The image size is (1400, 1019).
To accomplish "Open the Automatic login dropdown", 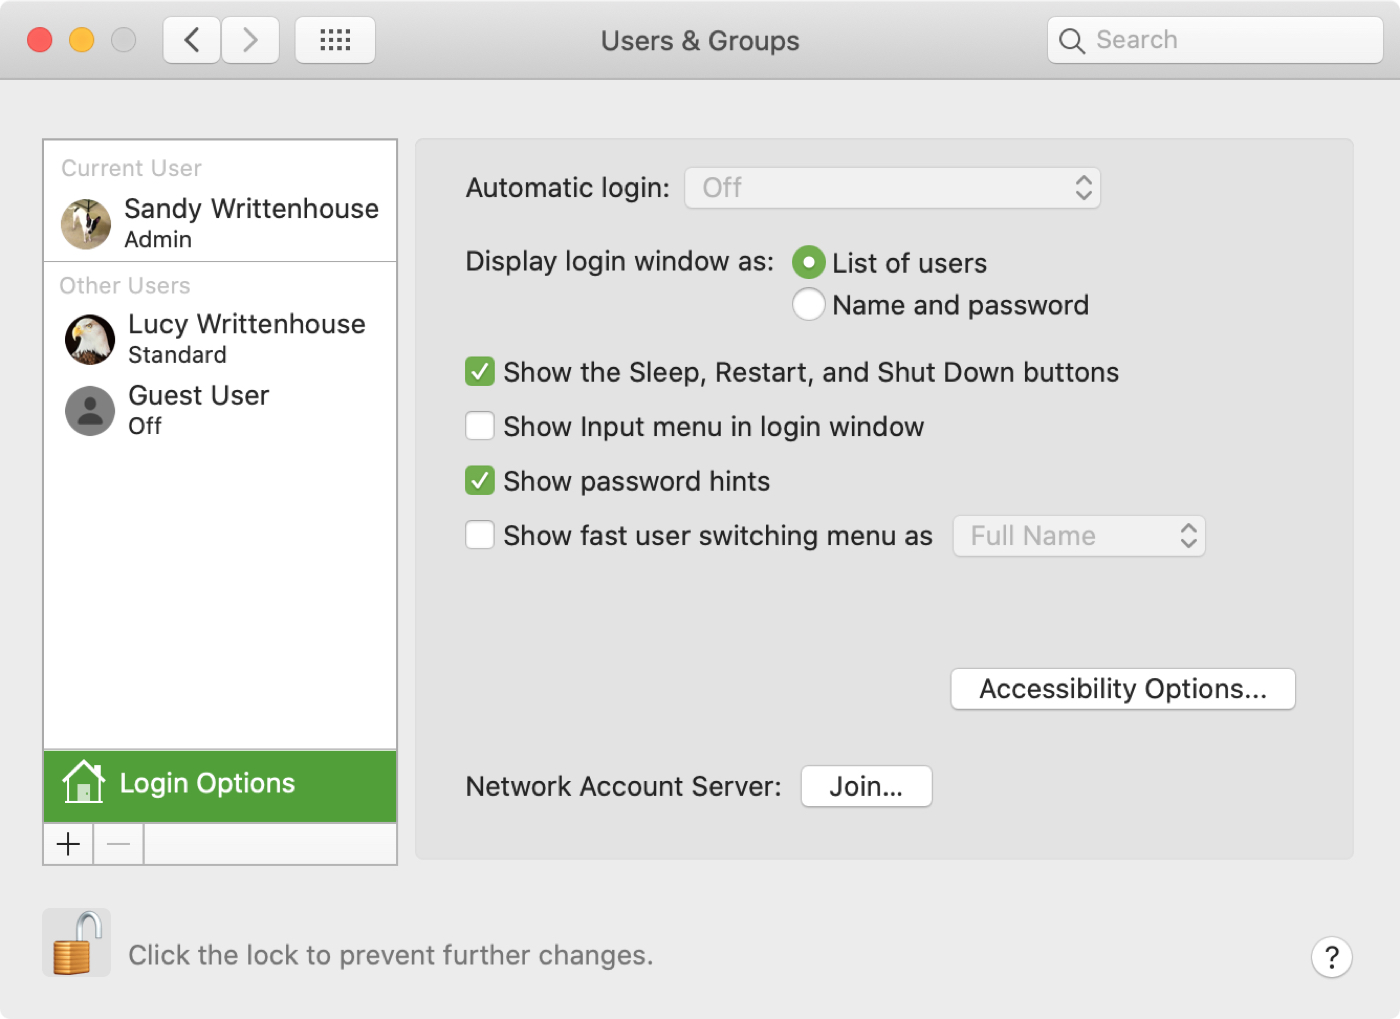I will coord(891,187).
